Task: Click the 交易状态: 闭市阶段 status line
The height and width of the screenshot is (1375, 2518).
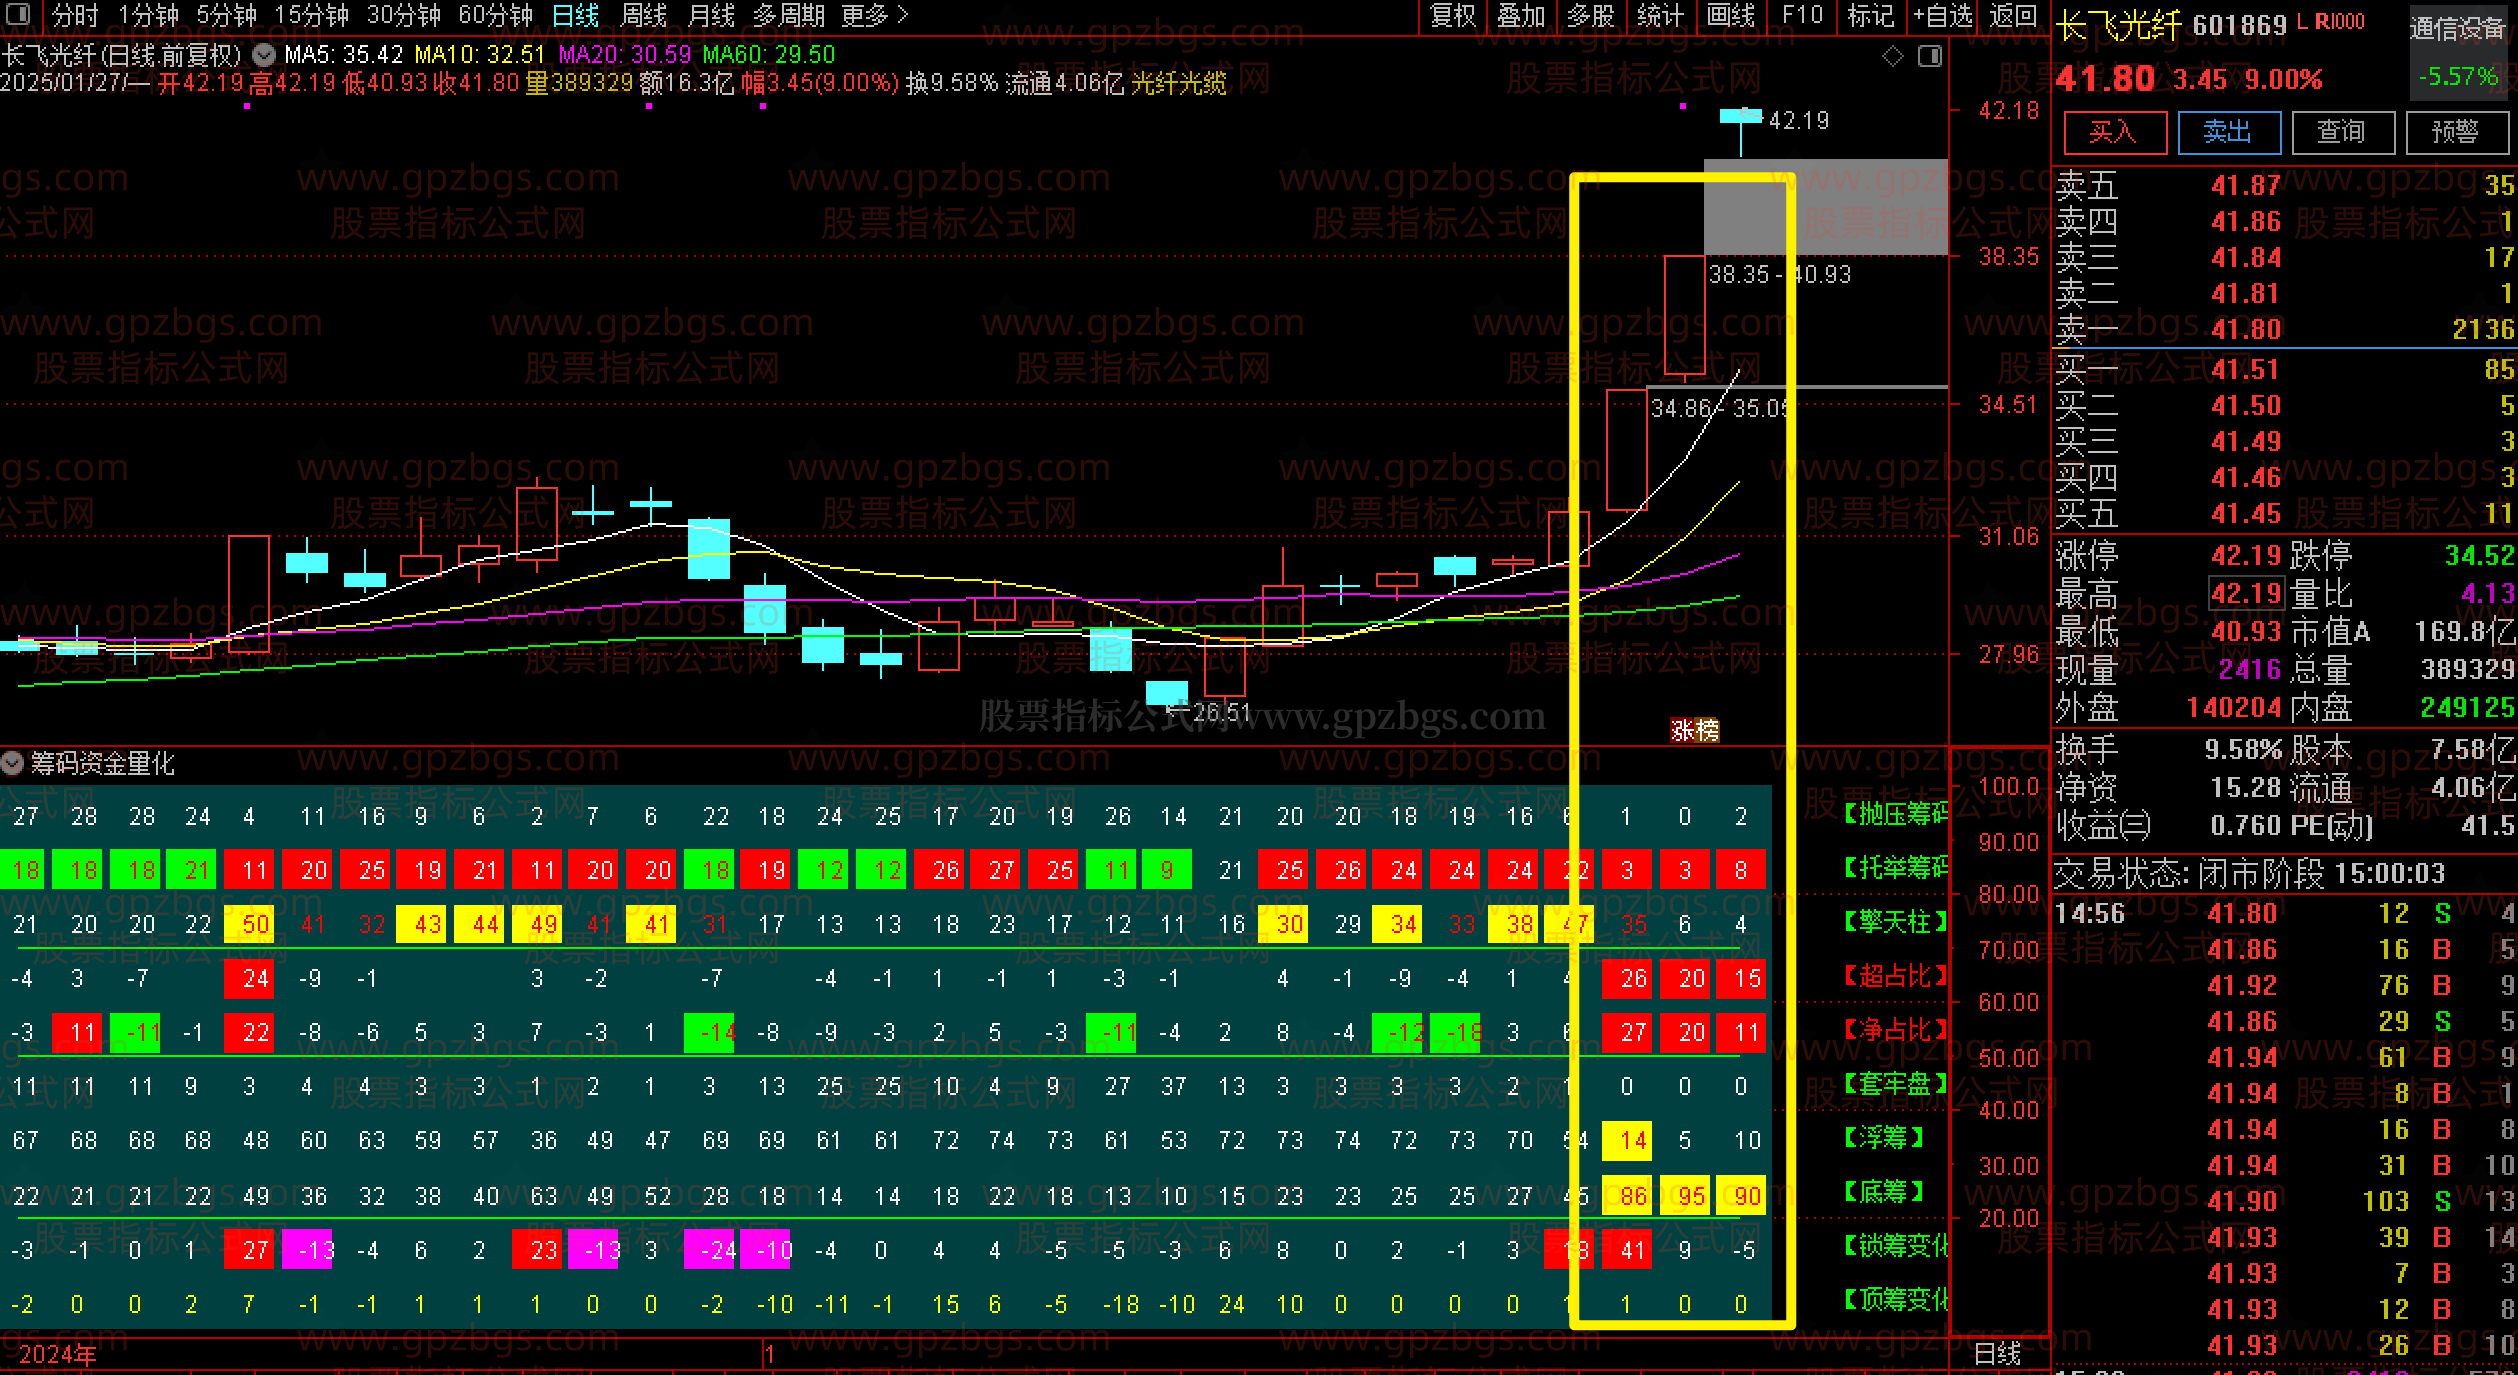Action: (2250, 873)
